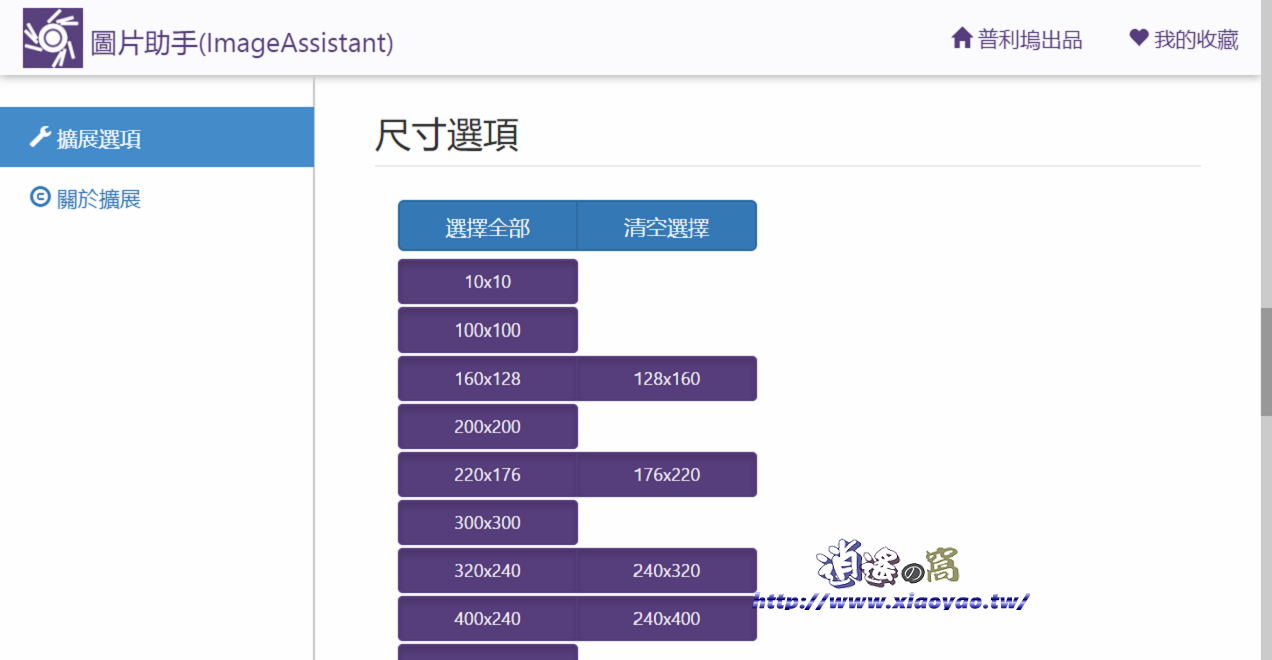Select the 240x400 size filter
Screen dimensions: 1272x660
coord(667,618)
